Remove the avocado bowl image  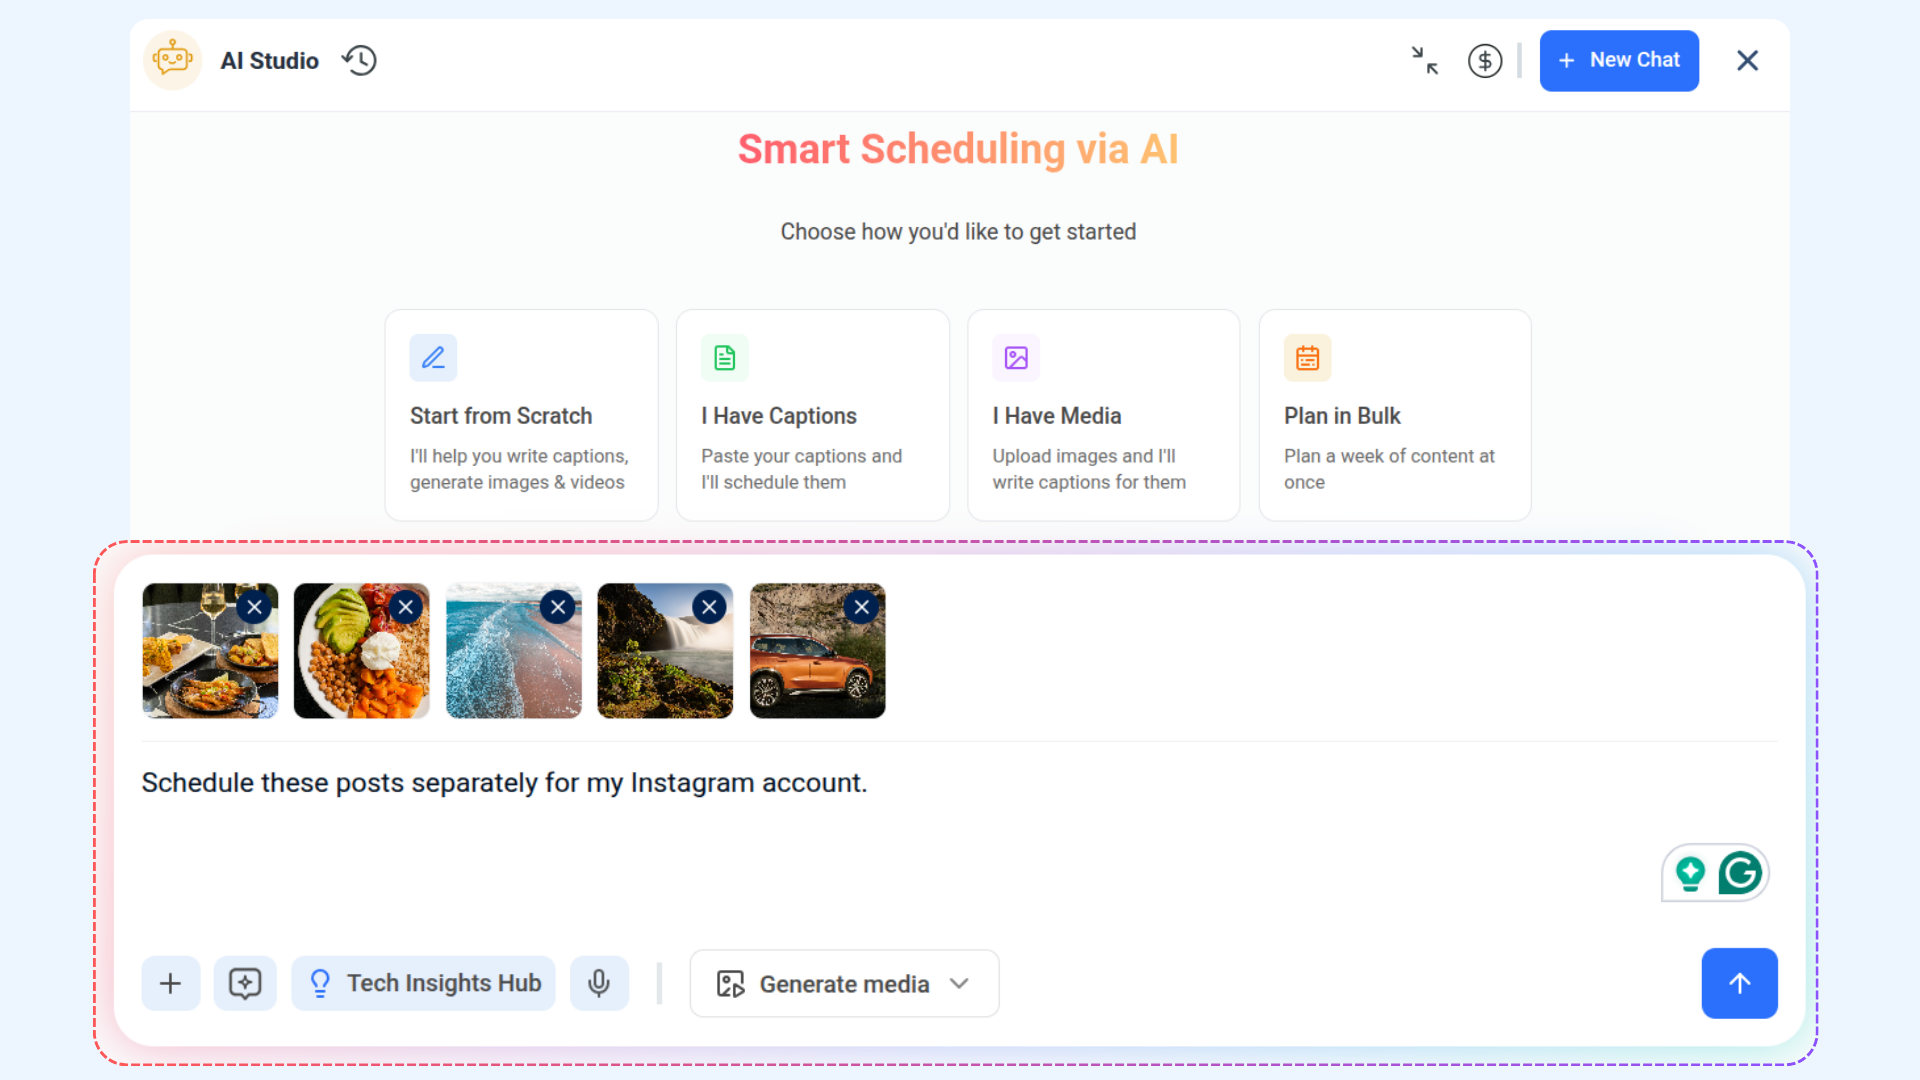pyautogui.click(x=405, y=607)
